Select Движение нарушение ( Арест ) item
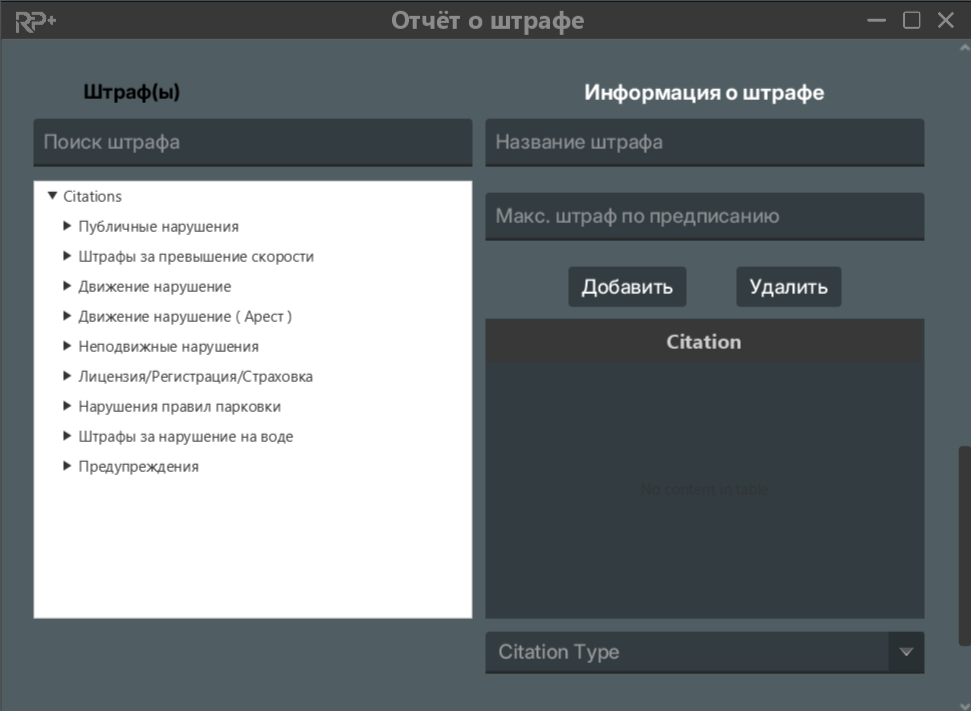 click(x=185, y=317)
